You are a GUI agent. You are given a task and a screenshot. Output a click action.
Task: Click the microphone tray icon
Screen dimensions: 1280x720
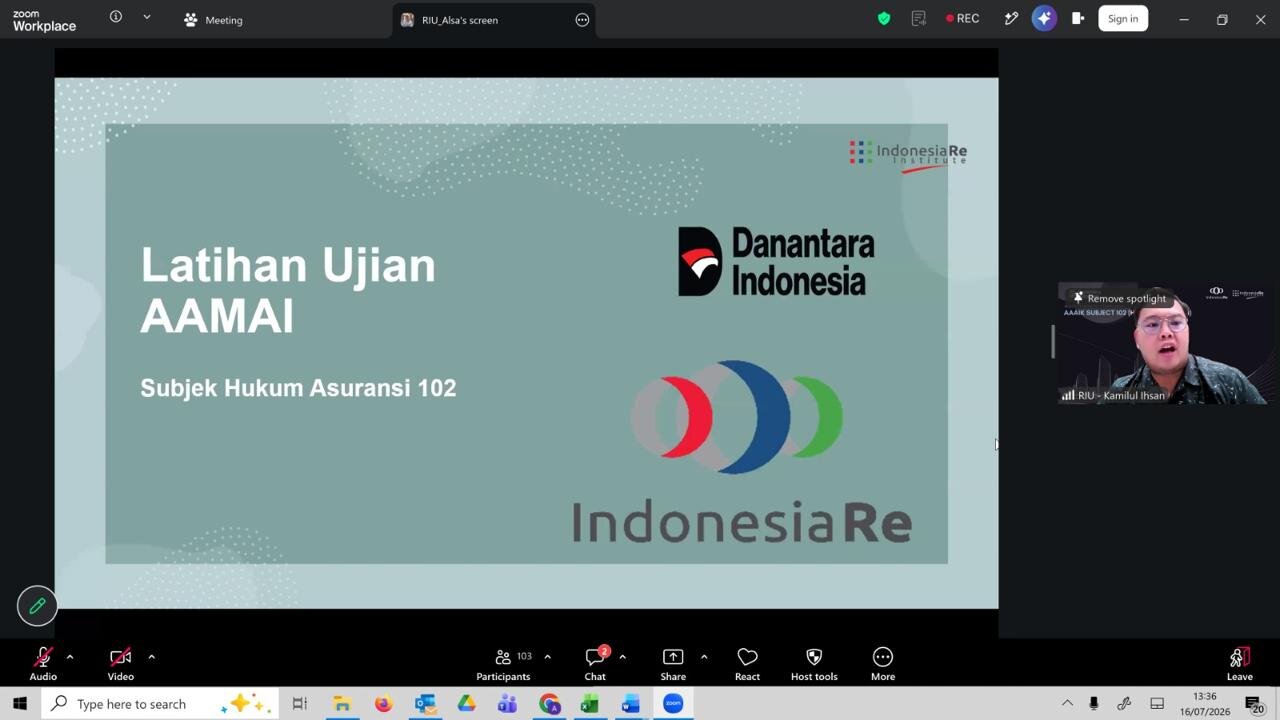(x=1094, y=704)
